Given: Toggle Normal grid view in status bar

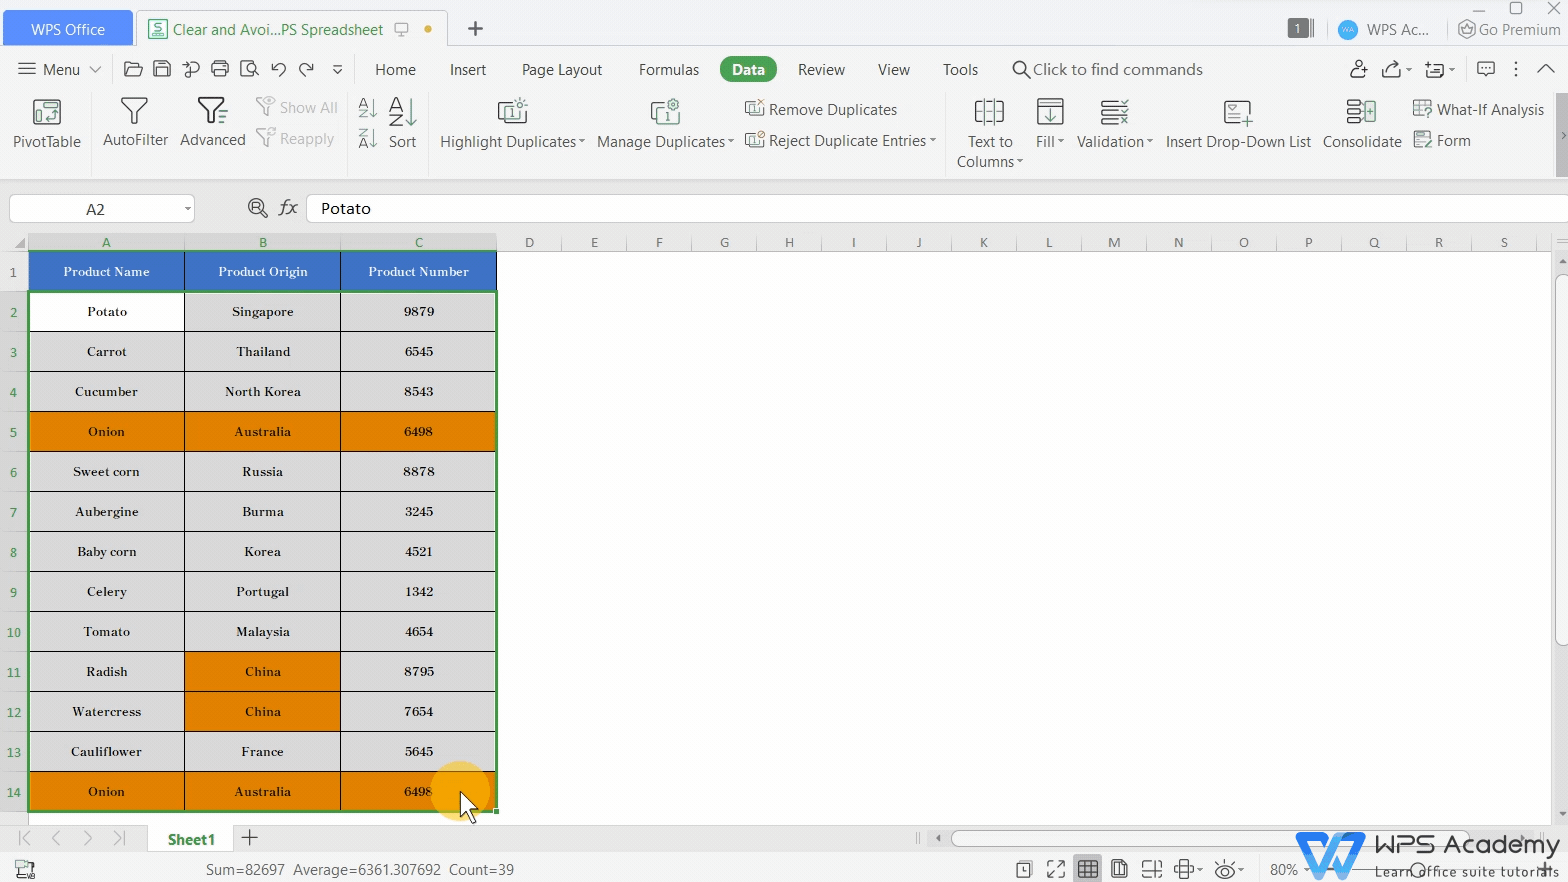Looking at the screenshot, I should [1088, 869].
